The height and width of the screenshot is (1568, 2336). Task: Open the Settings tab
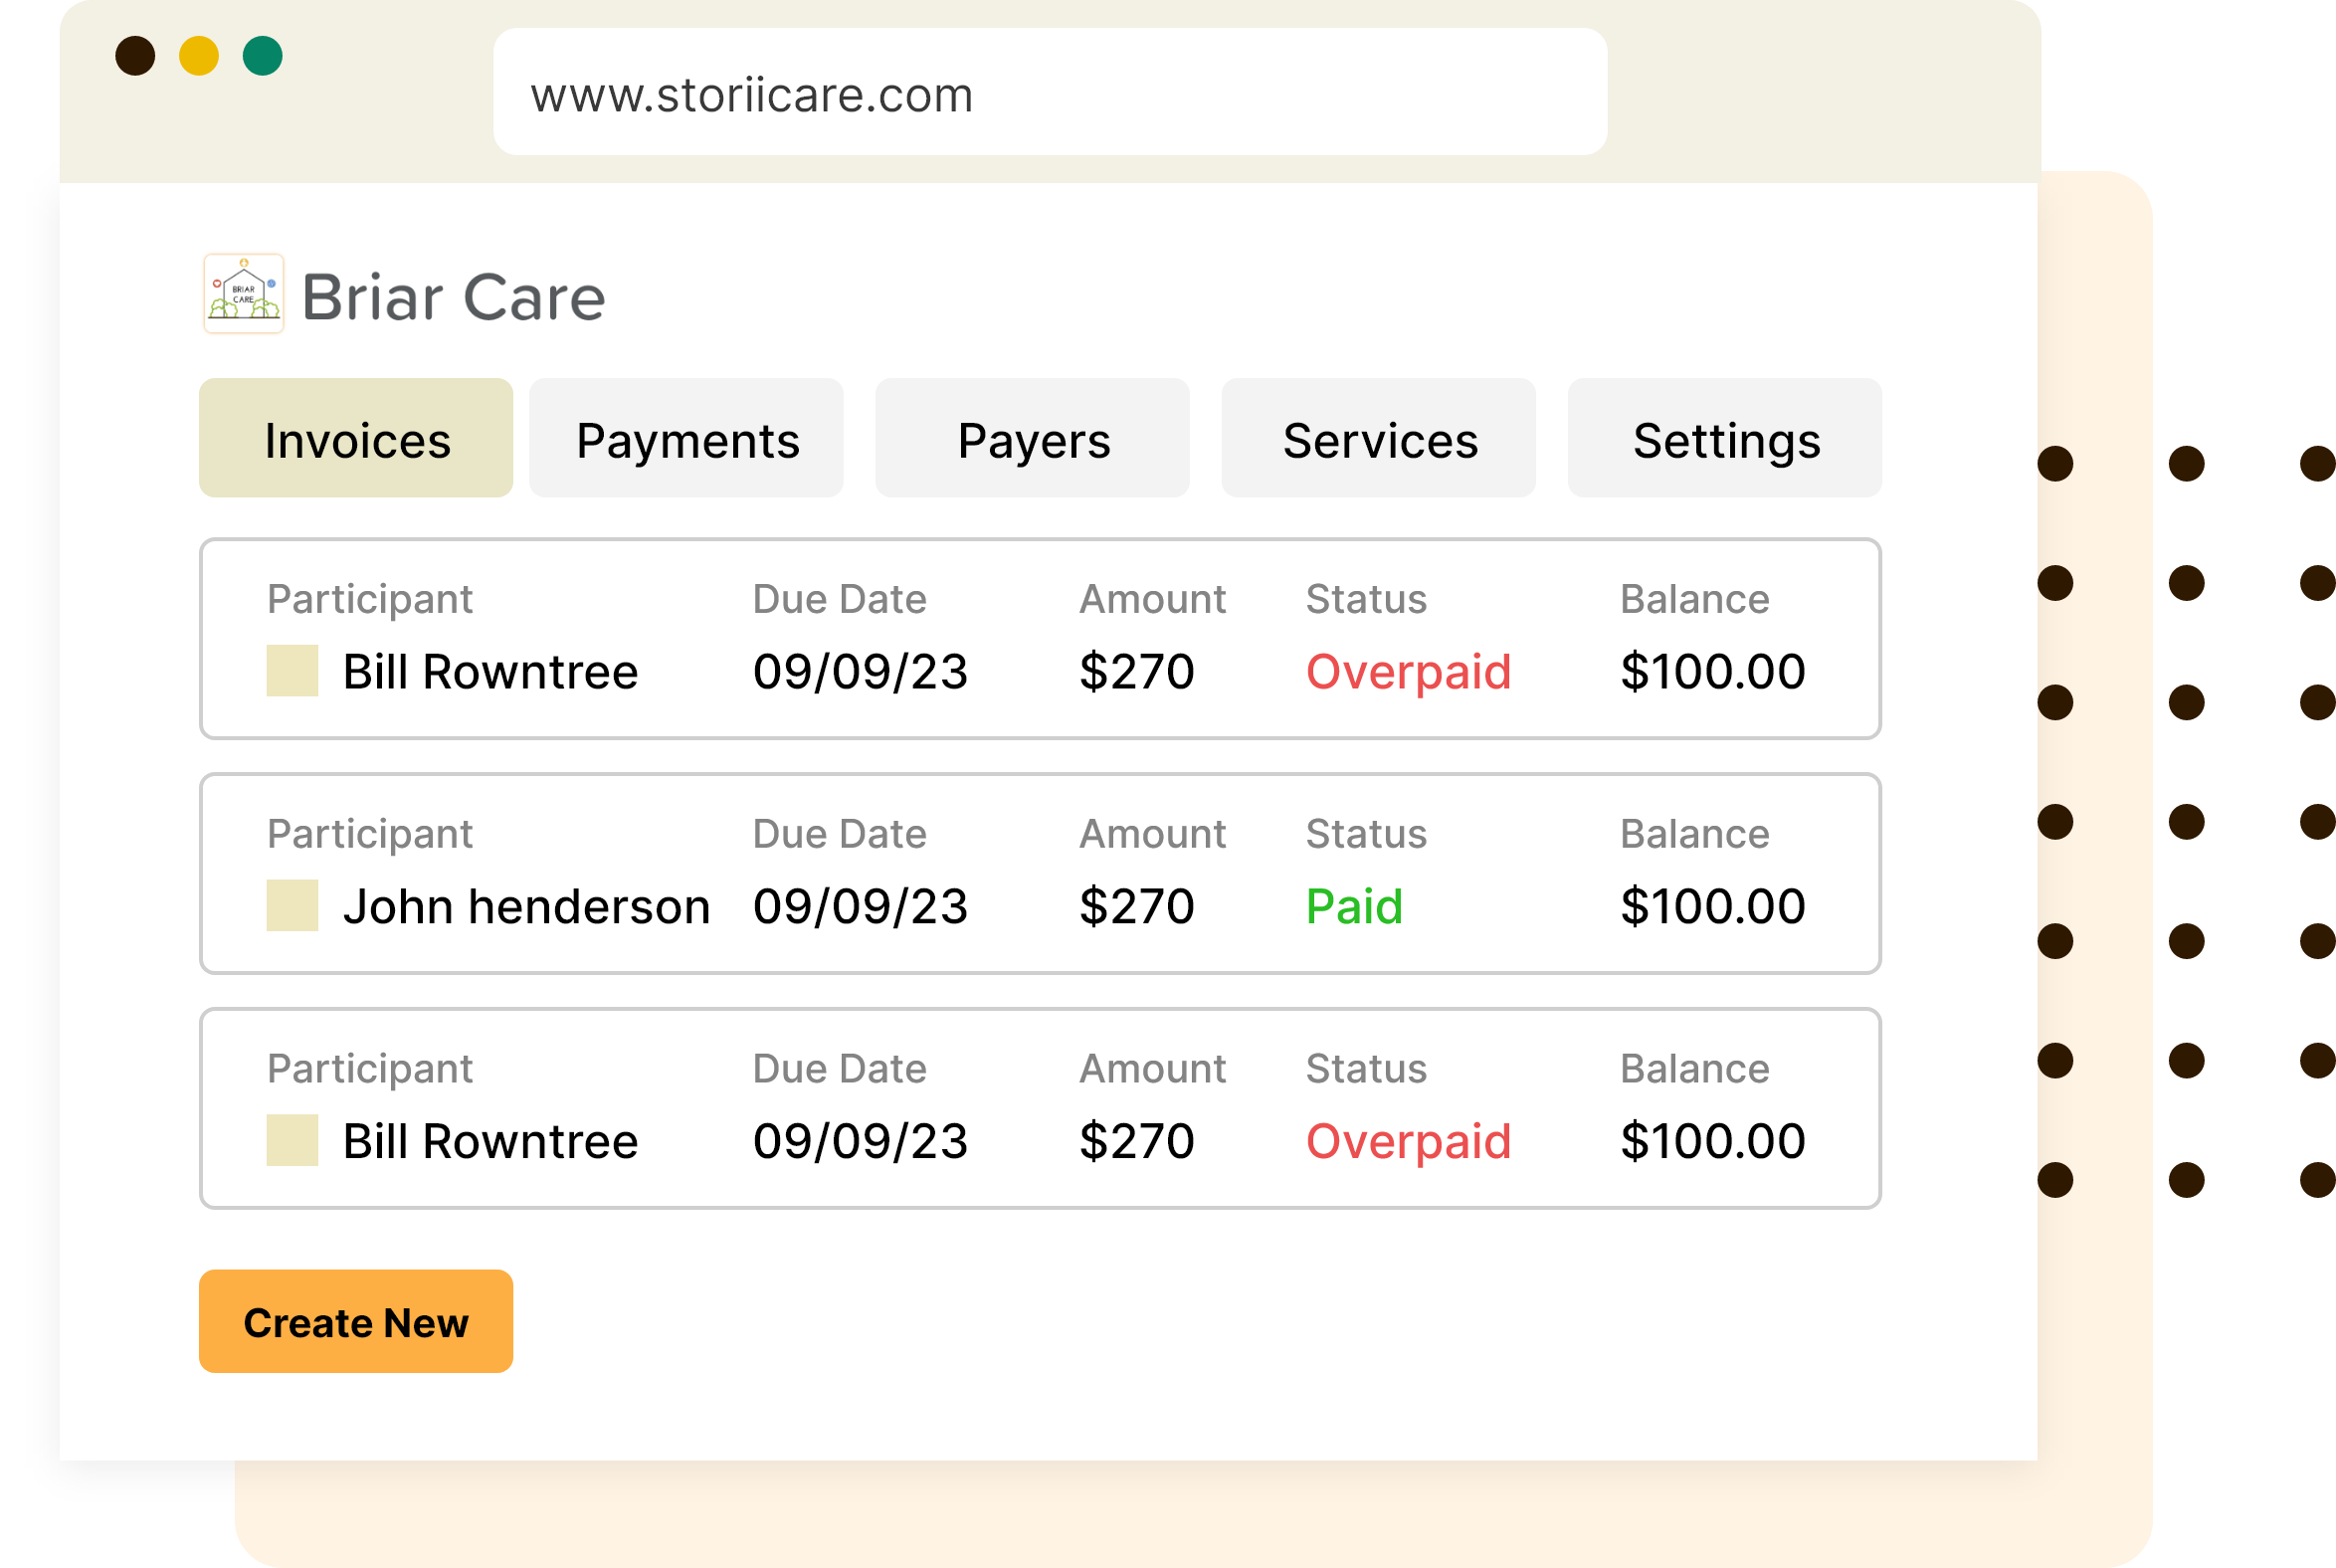pyautogui.click(x=1724, y=438)
